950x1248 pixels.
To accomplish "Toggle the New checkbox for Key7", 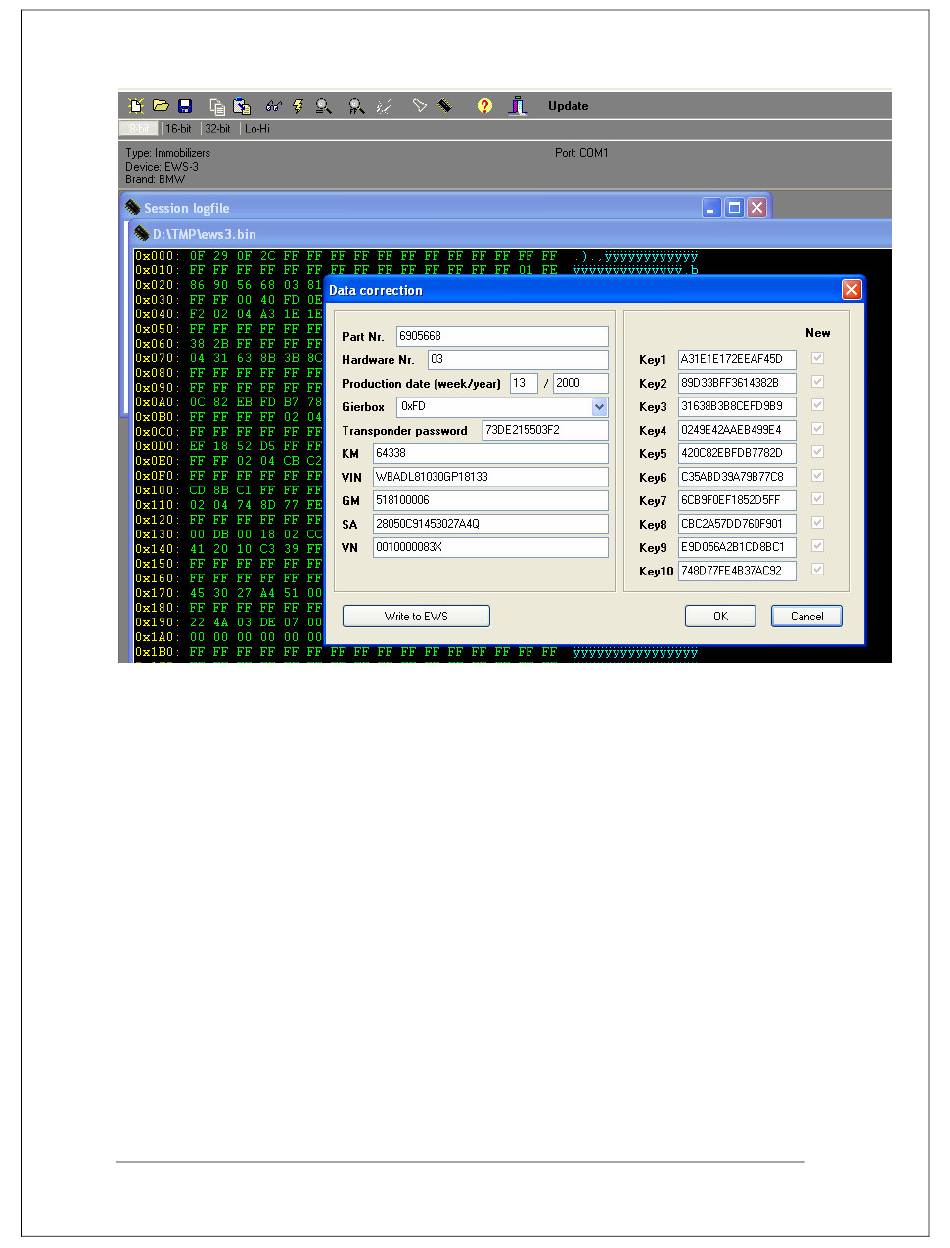I will pyautogui.click(x=817, y=499).
